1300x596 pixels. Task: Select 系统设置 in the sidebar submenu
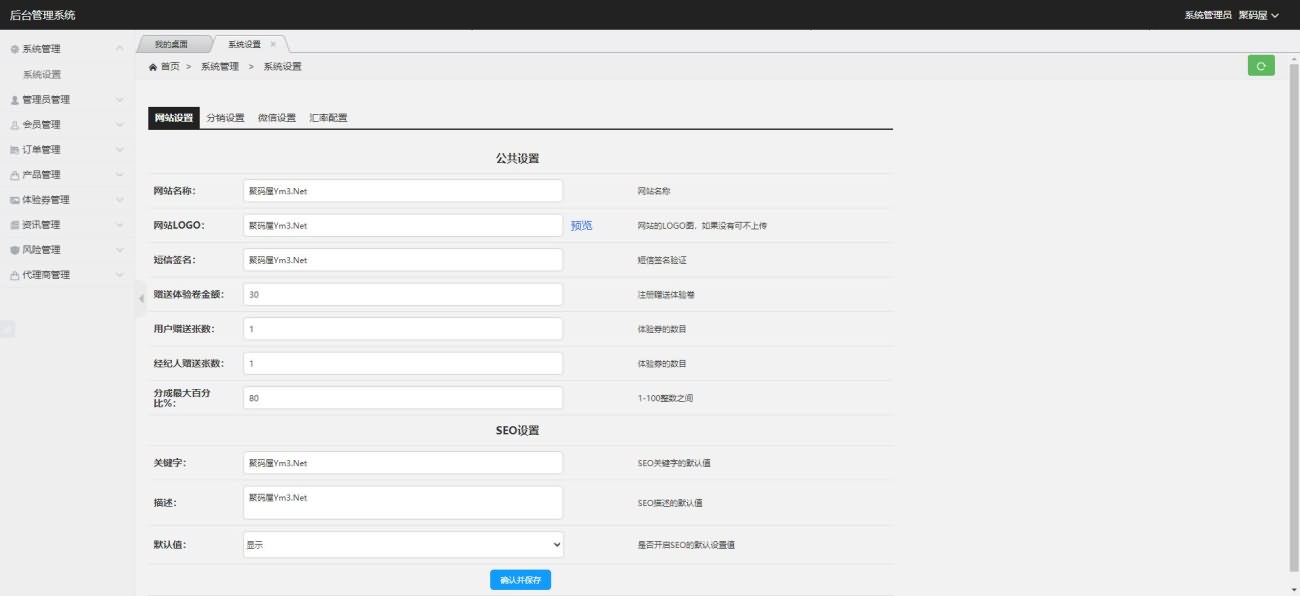pos(42,74)
